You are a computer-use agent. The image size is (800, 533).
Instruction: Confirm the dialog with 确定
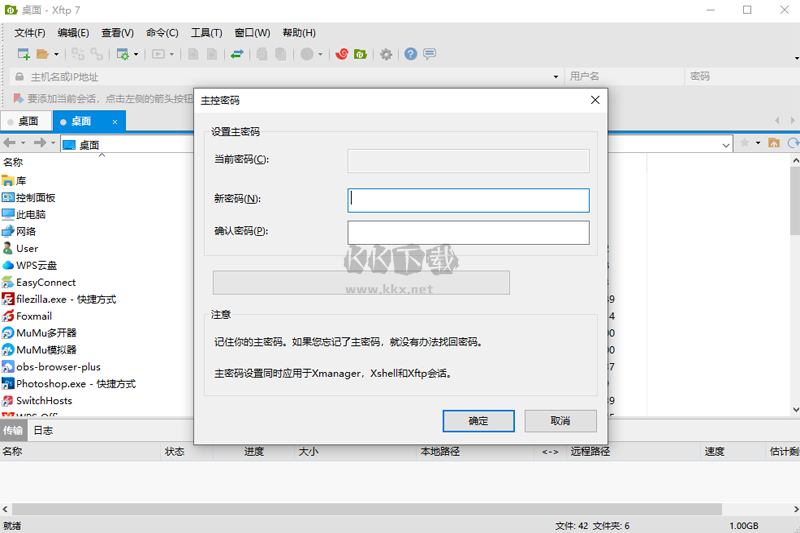[478, 421]
